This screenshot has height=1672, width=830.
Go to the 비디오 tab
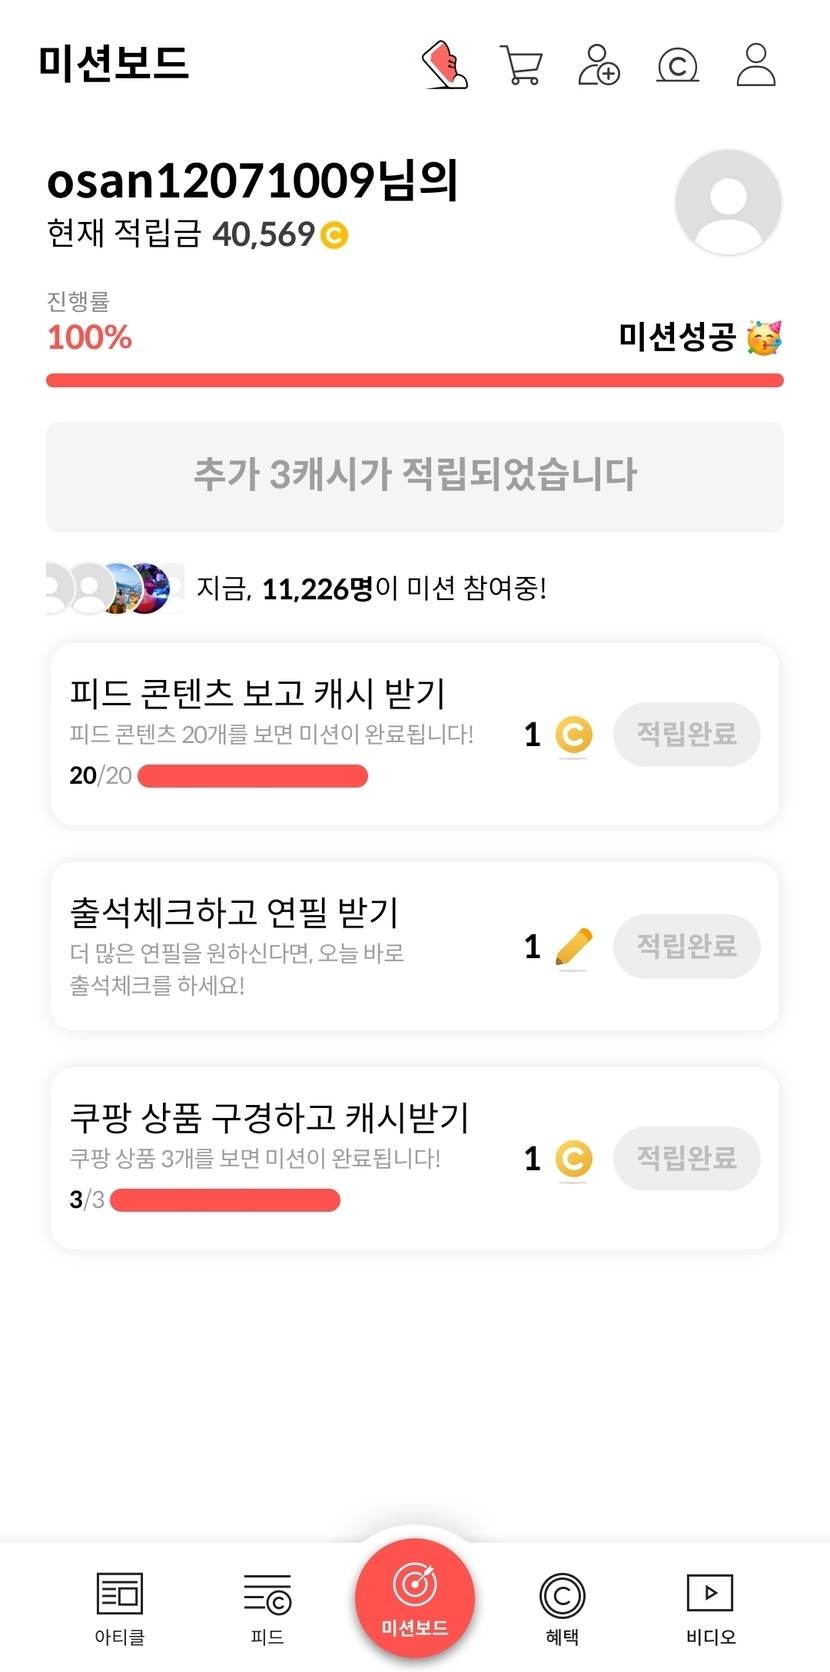710,1607
